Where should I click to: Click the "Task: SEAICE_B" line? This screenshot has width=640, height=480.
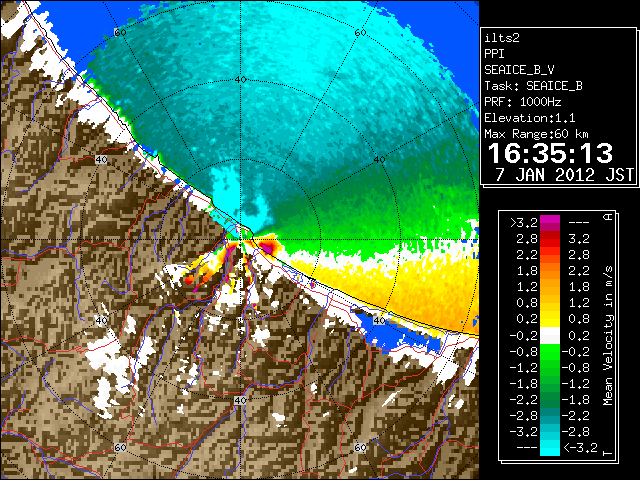[x=533, y=86]
